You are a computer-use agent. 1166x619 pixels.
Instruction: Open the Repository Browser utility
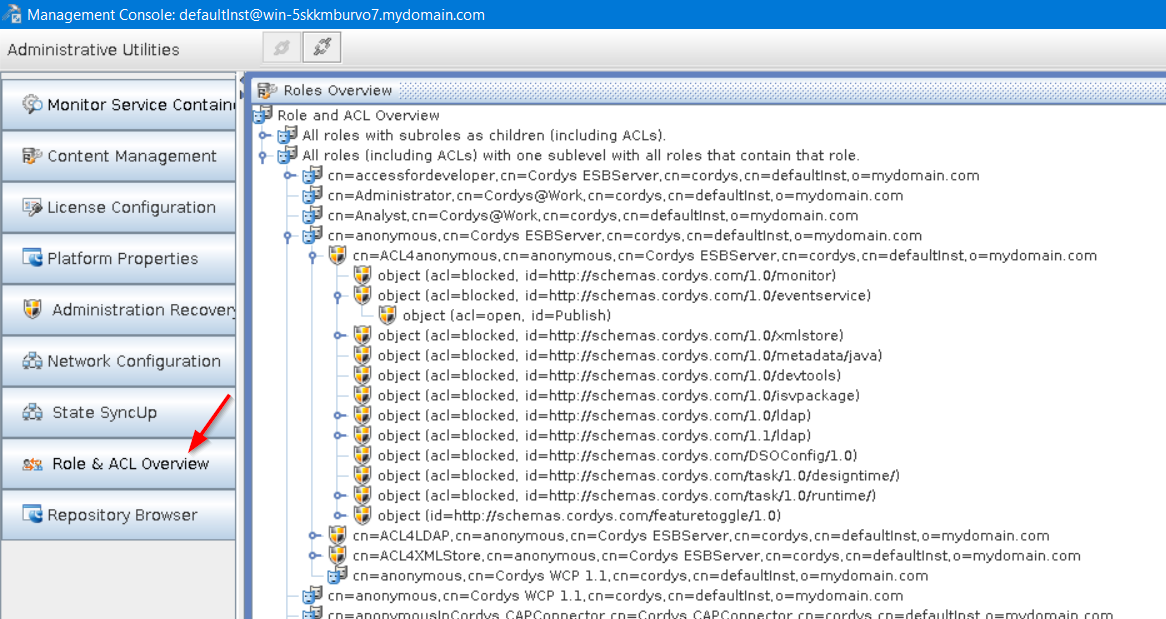point(119,515)
